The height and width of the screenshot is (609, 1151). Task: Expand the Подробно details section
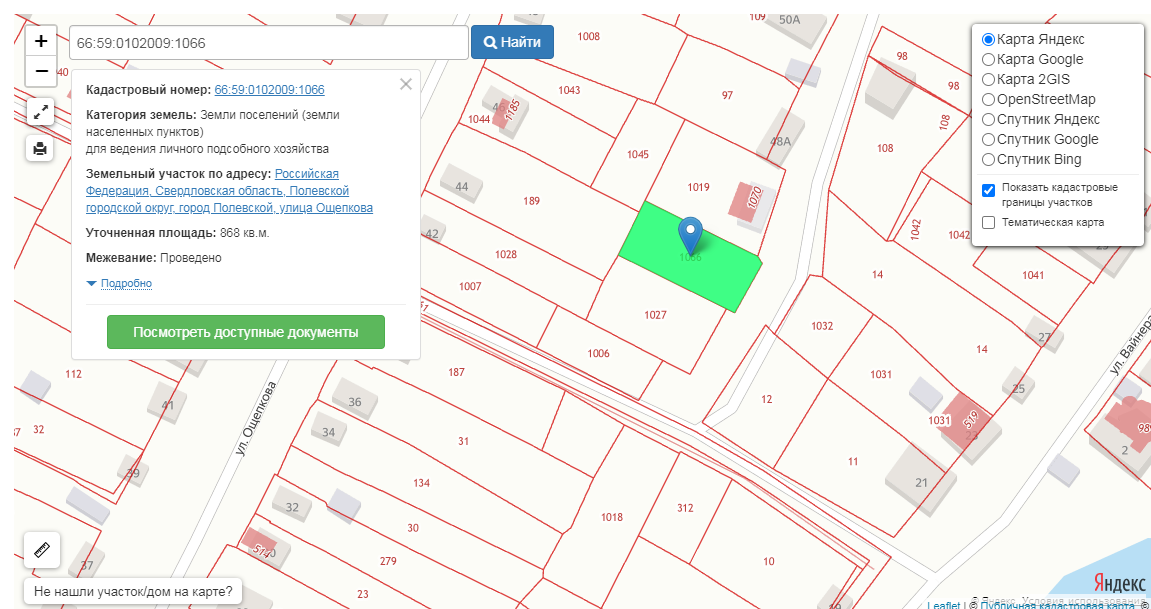click(x=126, y=283)
